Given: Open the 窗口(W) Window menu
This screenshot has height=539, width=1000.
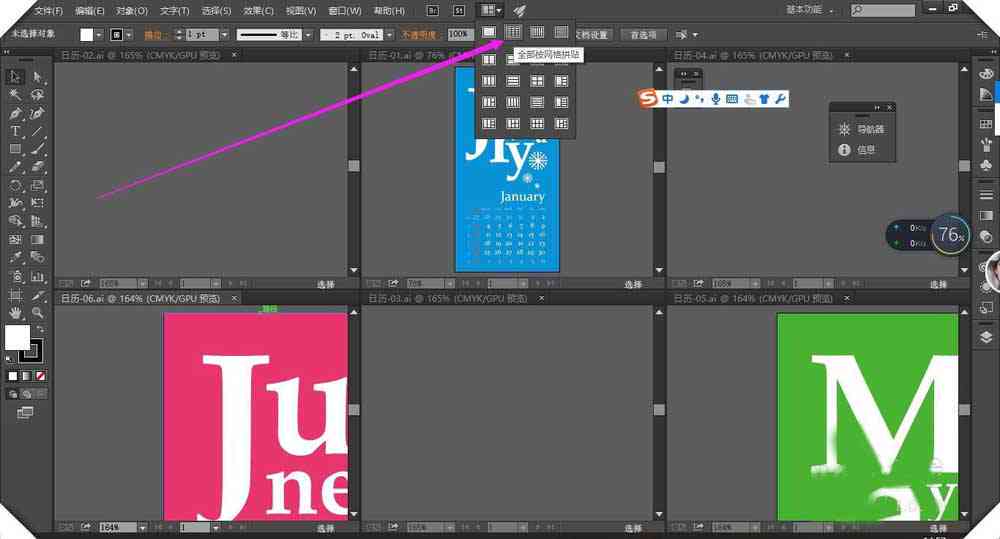Looking at the screenshot, I should point(344,11).
